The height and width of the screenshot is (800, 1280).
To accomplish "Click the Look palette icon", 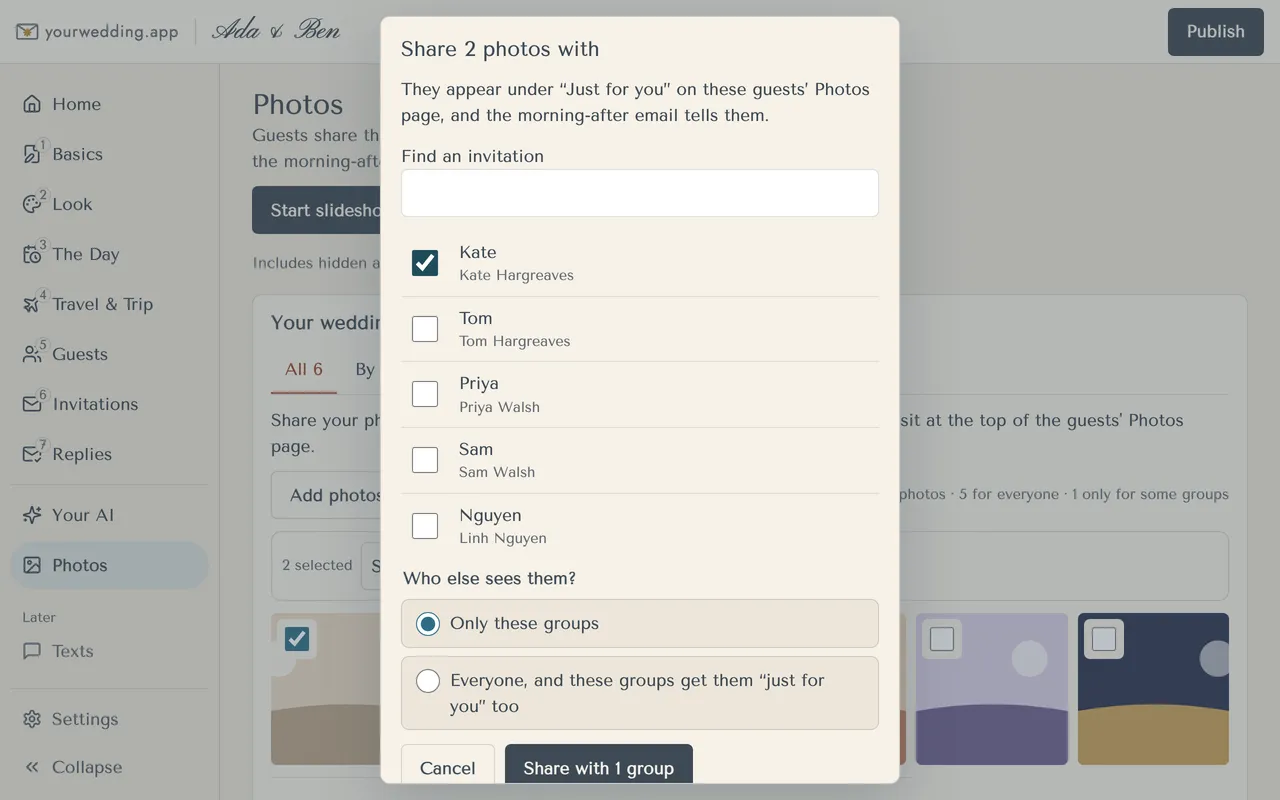I will 32,204.
